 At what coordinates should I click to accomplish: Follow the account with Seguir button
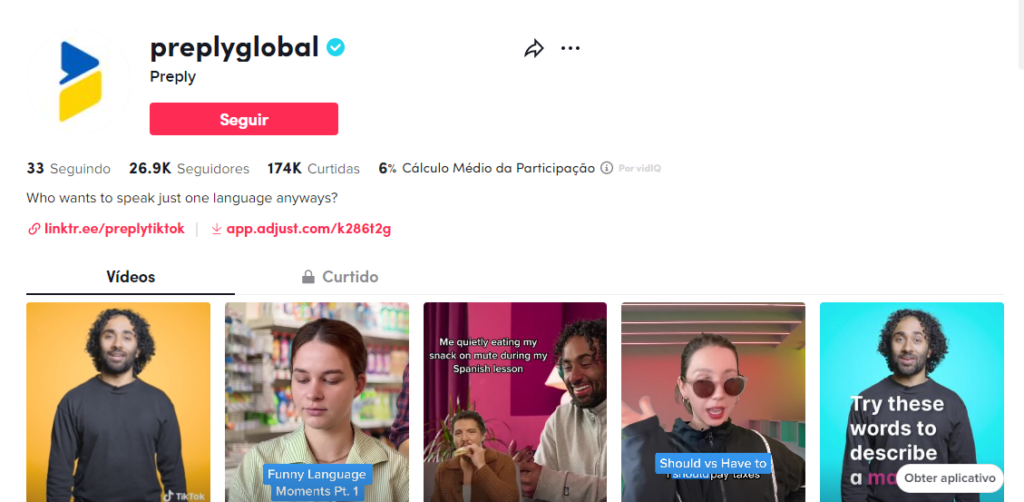point(244,119)
